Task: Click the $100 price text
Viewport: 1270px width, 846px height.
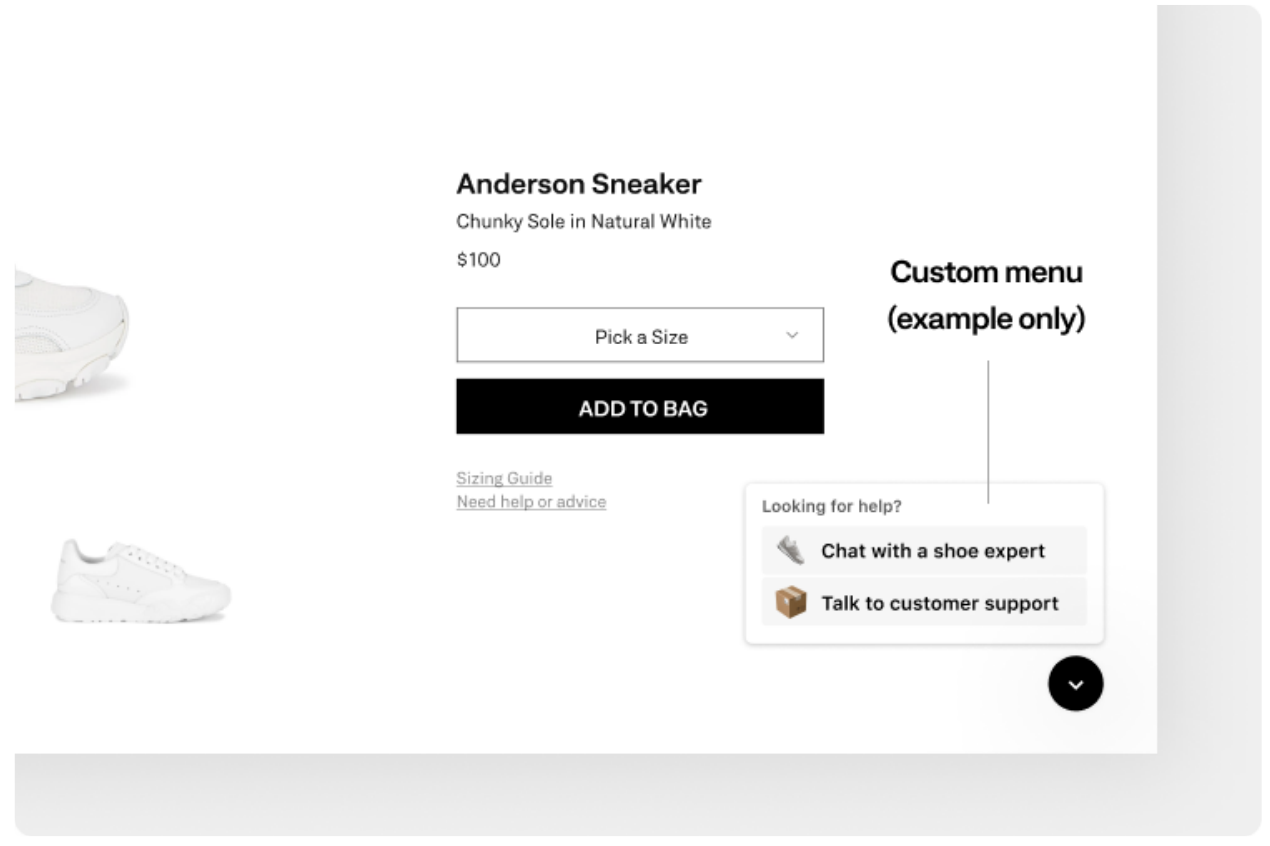Action: click(x=478, y=260)
